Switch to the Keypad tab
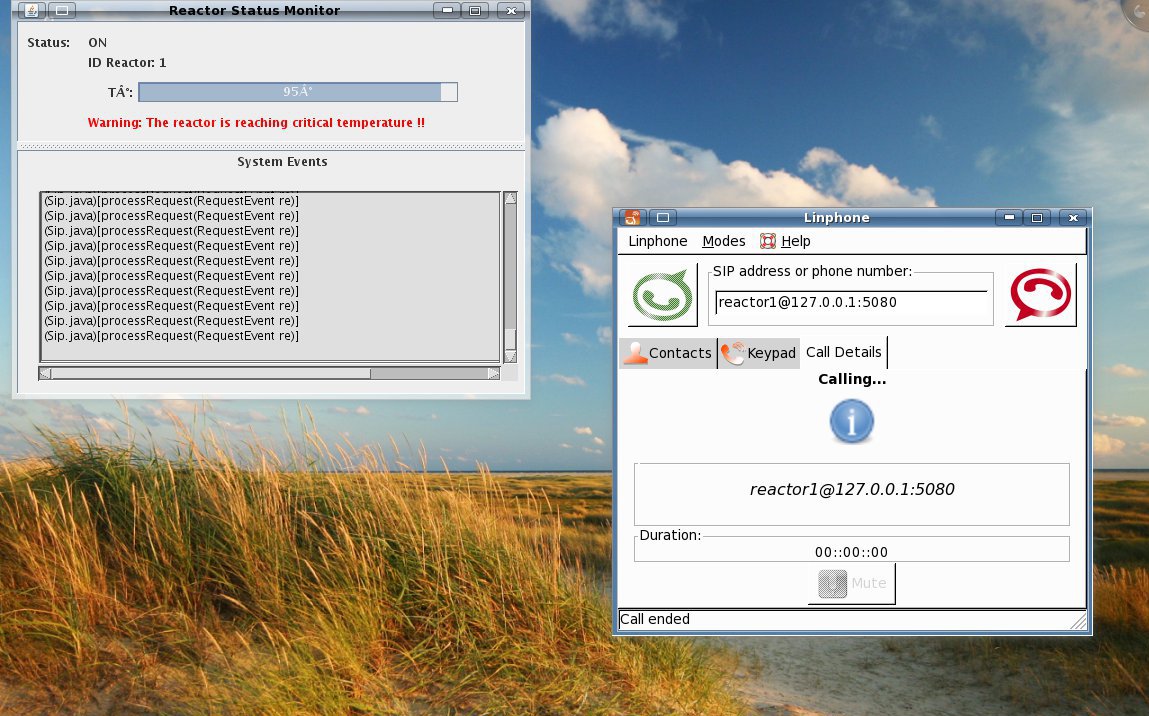Image resolution: width=1149 pixels, height=716 pixels. point(759,353)
